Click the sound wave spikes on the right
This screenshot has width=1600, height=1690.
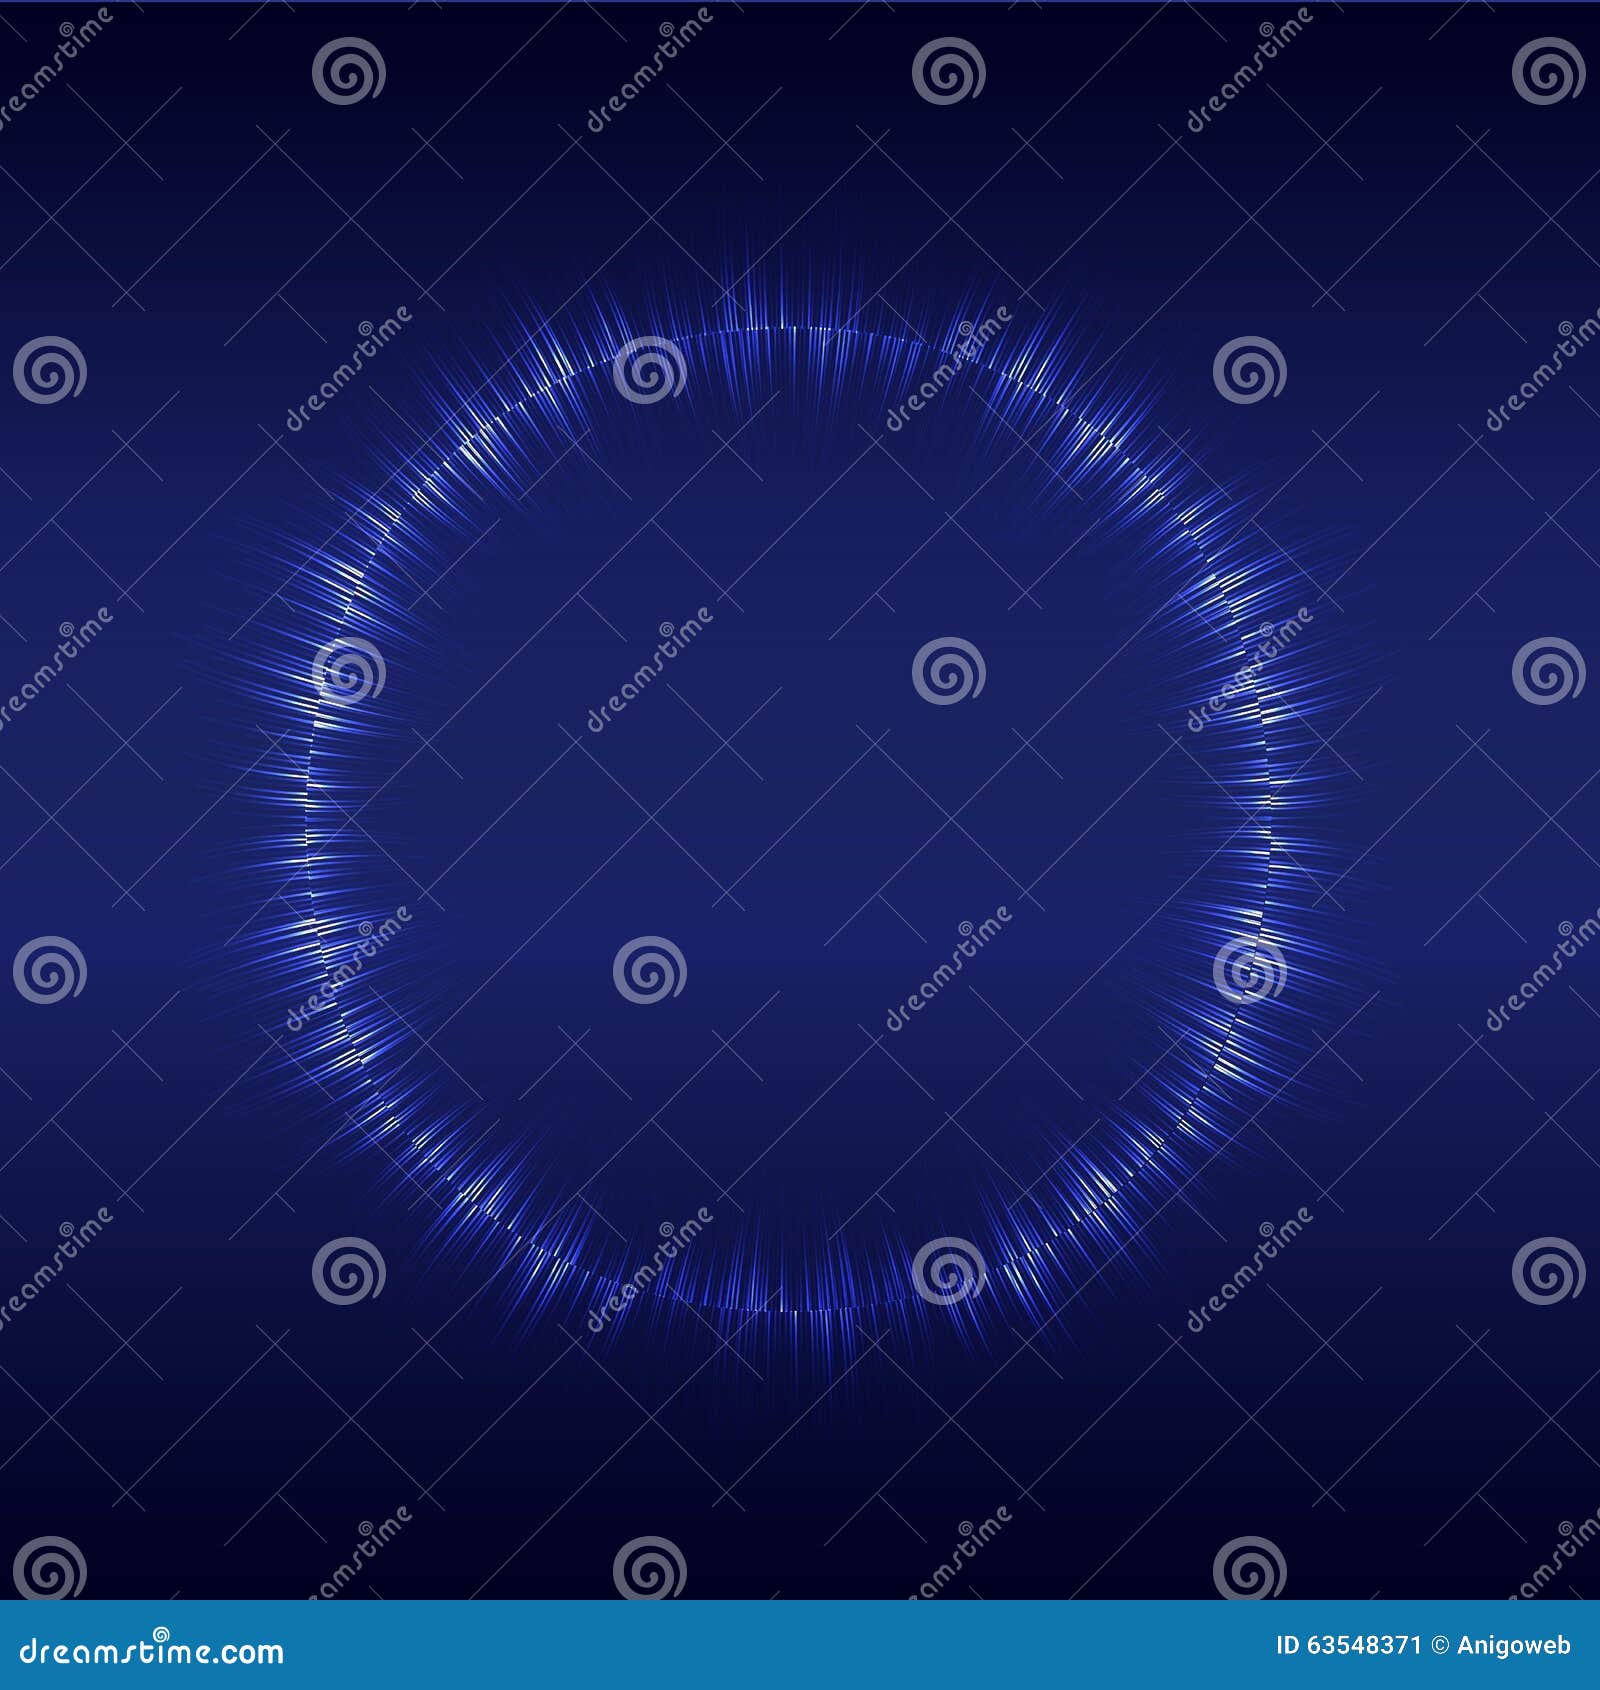pos(1270,850)
